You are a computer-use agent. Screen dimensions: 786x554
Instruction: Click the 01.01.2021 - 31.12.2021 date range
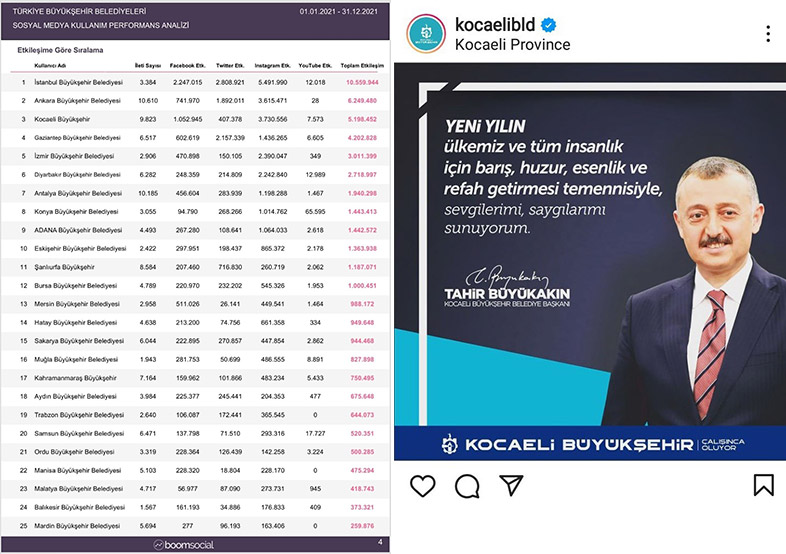pyautogui.click(x=342, y=10)
